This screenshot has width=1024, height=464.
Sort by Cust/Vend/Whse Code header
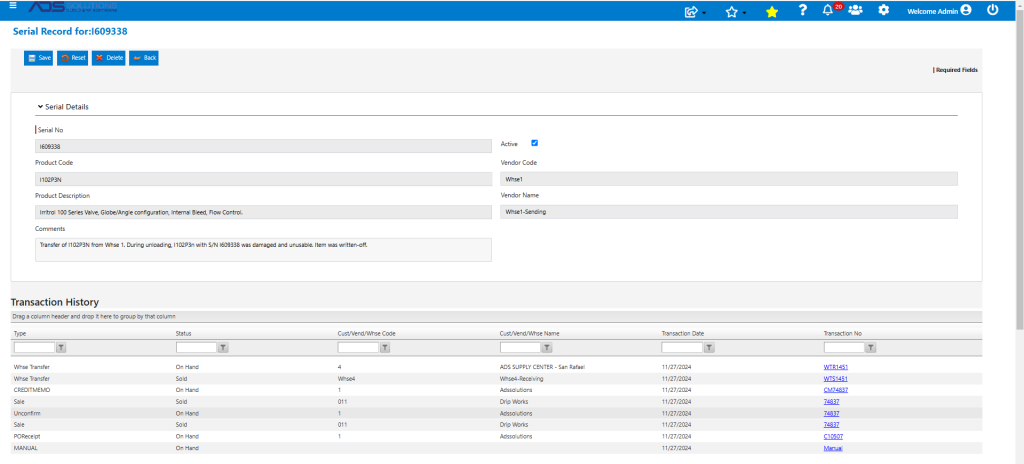(366, 333)
